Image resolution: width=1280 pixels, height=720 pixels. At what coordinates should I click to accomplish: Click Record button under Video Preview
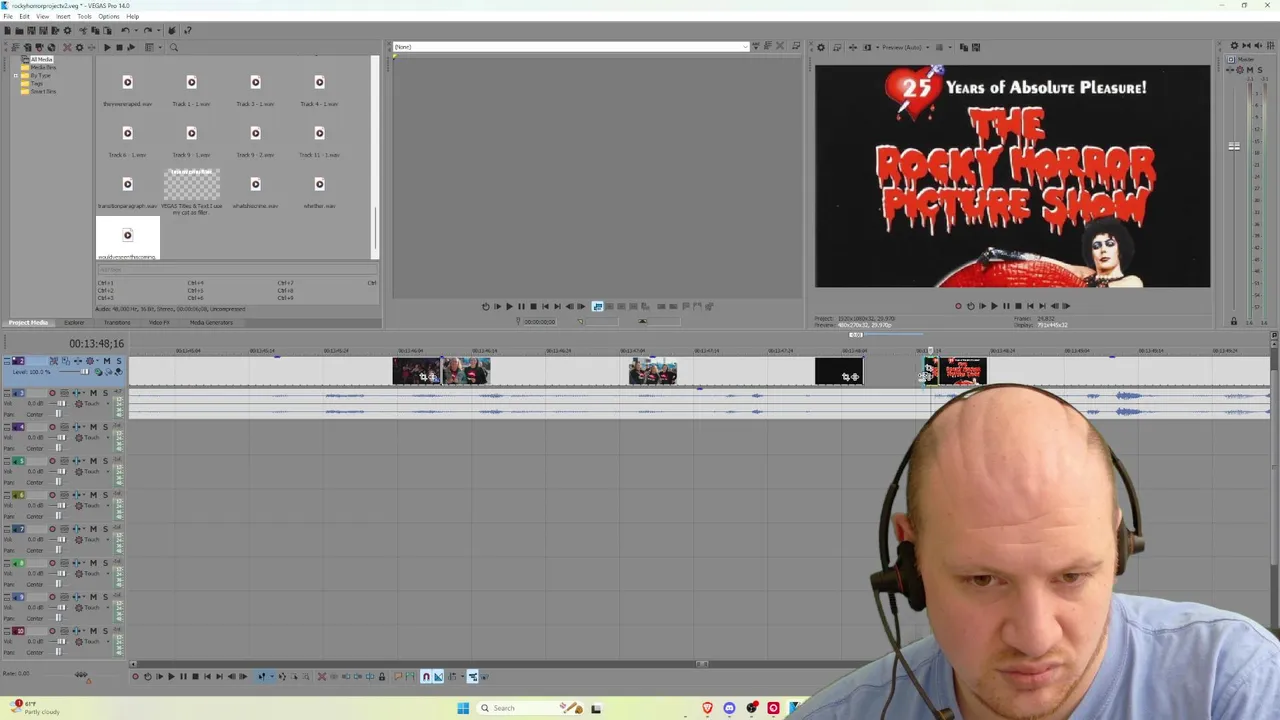(958, 306)
